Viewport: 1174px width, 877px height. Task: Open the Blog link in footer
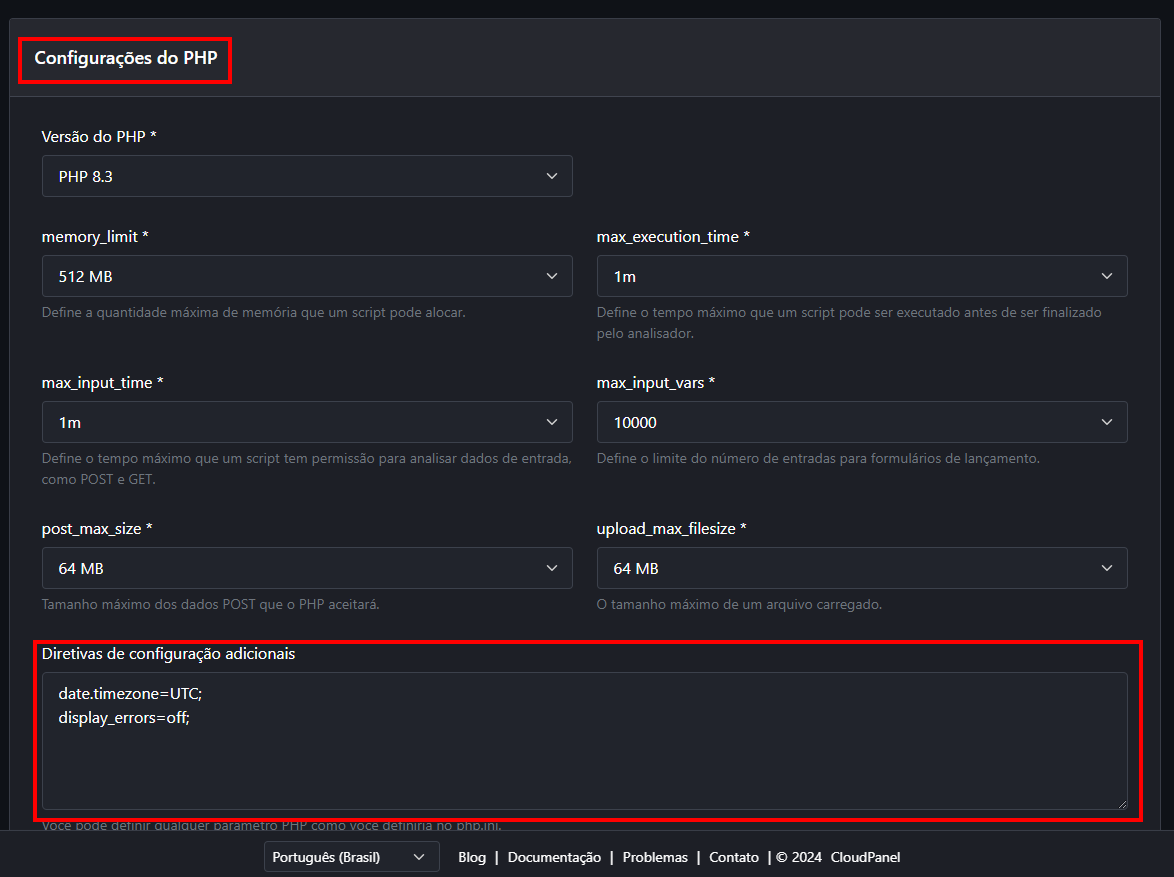[472, 857]
